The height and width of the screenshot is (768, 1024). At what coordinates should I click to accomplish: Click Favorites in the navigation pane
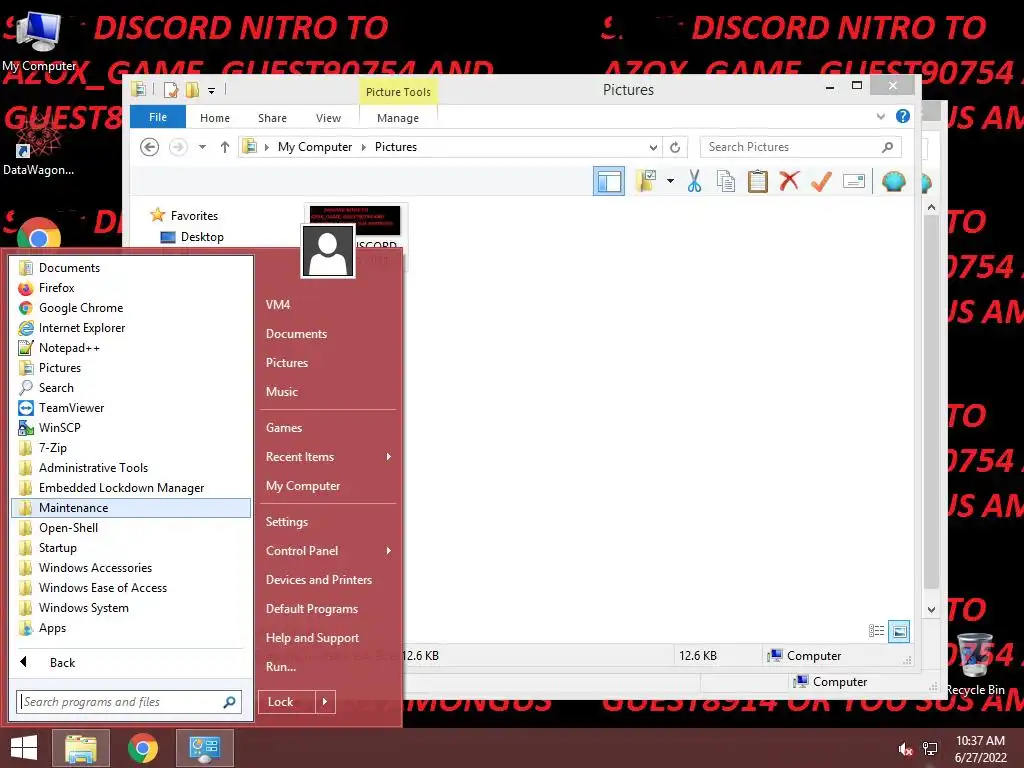click(x=194, y=216)
